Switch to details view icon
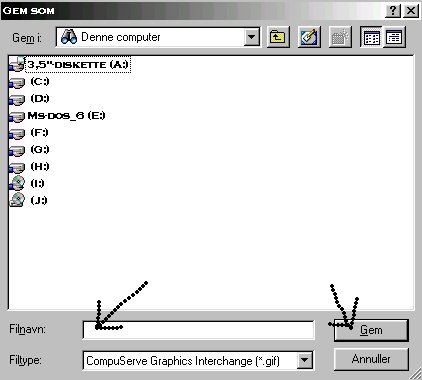 [394, 37]
